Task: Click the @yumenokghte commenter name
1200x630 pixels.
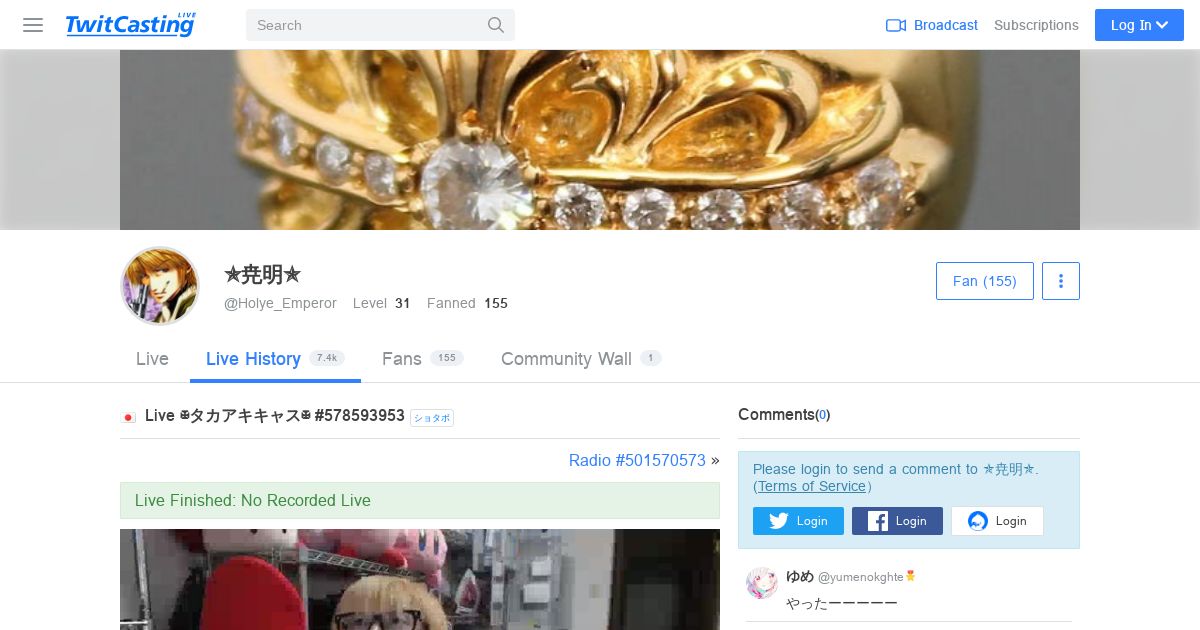Action: (860, 577)
